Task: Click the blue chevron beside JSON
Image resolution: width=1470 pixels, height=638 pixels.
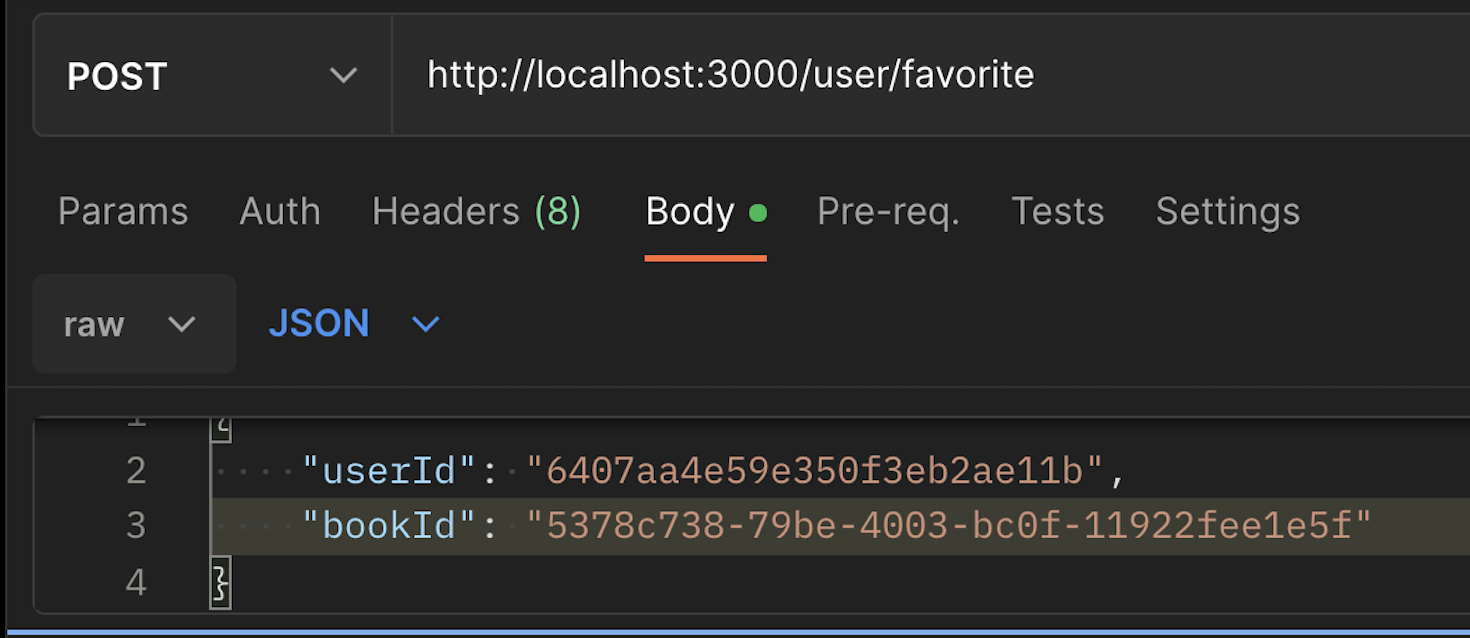Action: click(426, 324)
